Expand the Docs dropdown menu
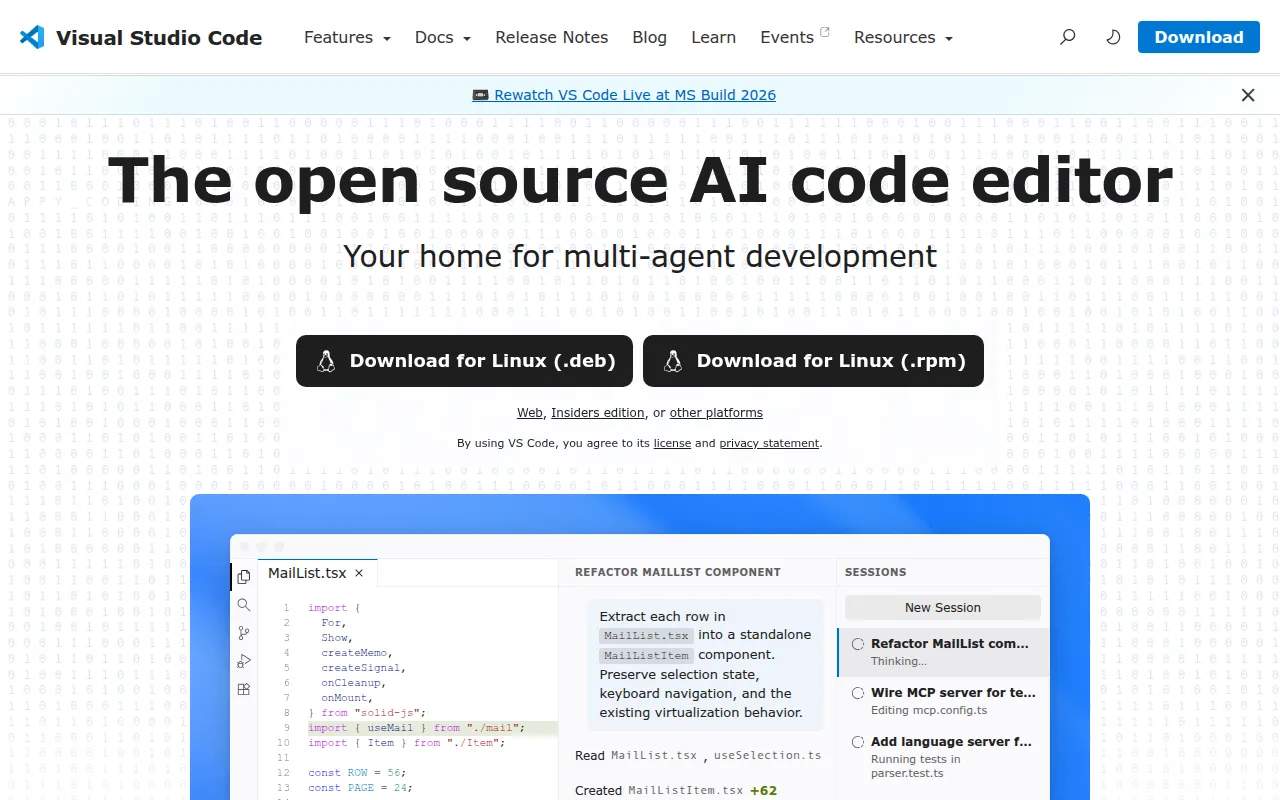 (443, 37)
